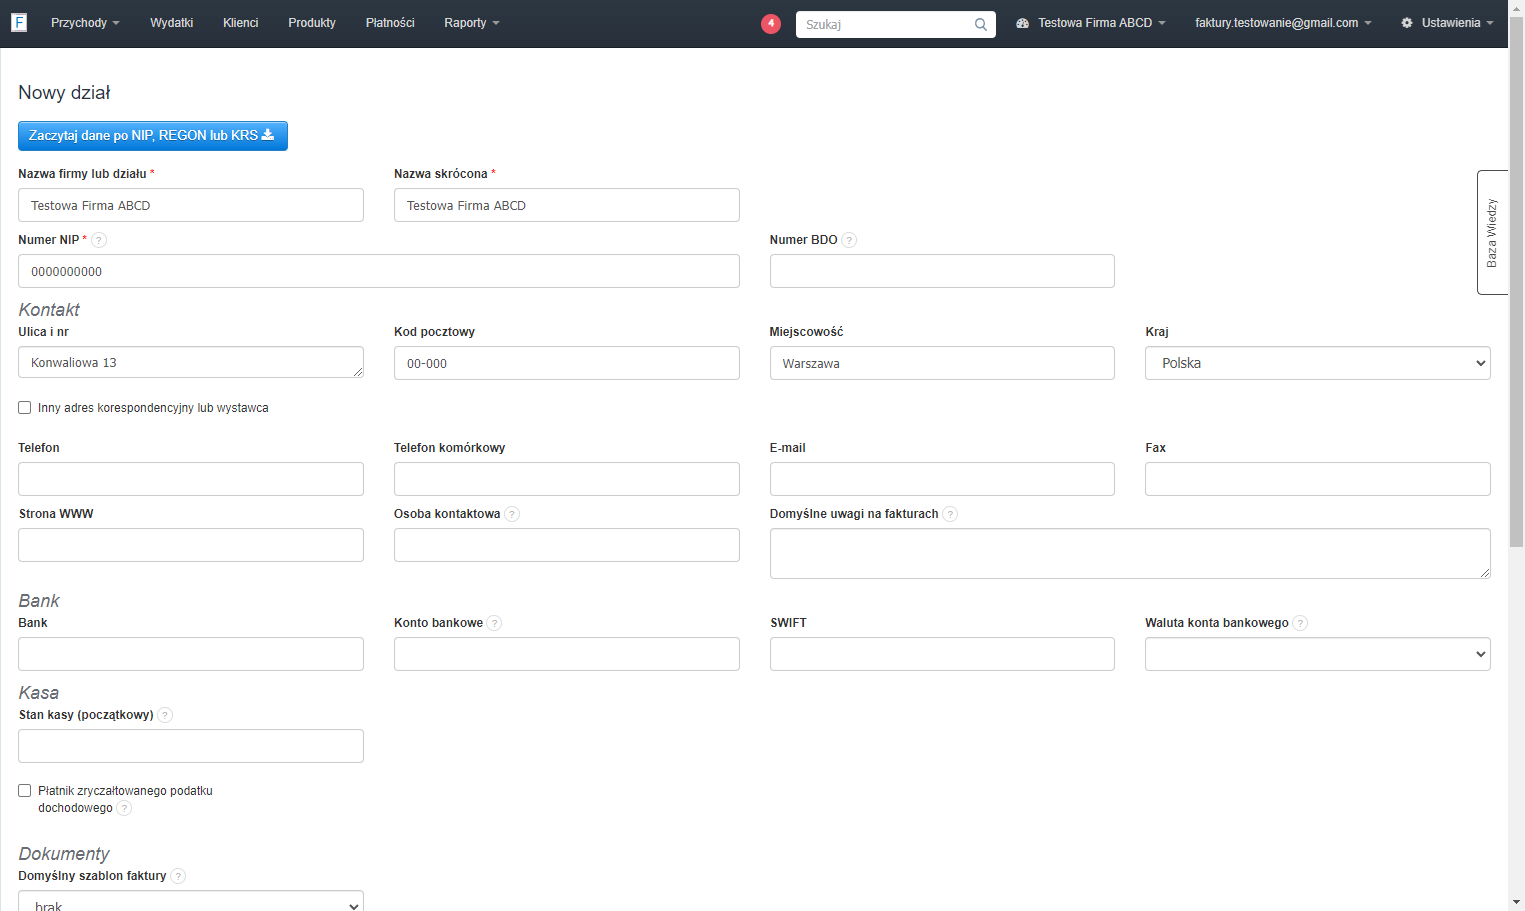
Task: Click the Domyślne uwagi na fakturach textarea
Action: pos(1130,553)
